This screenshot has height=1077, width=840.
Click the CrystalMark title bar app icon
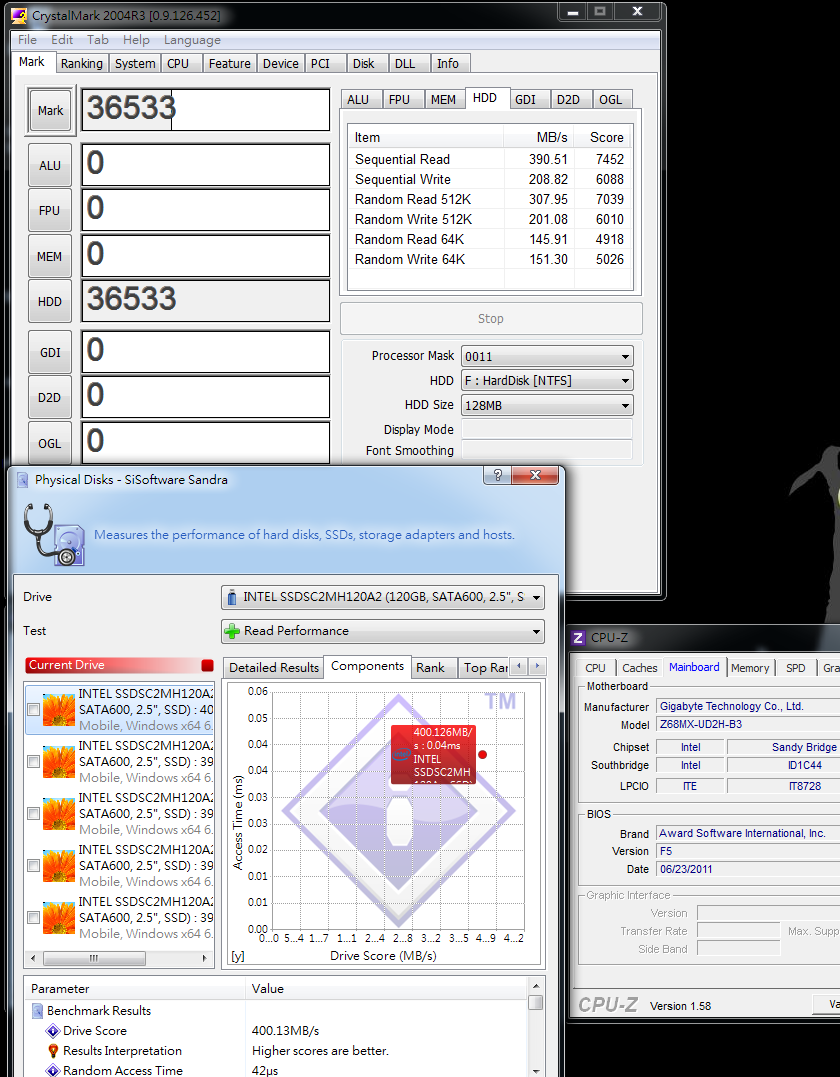coord(19,14)
